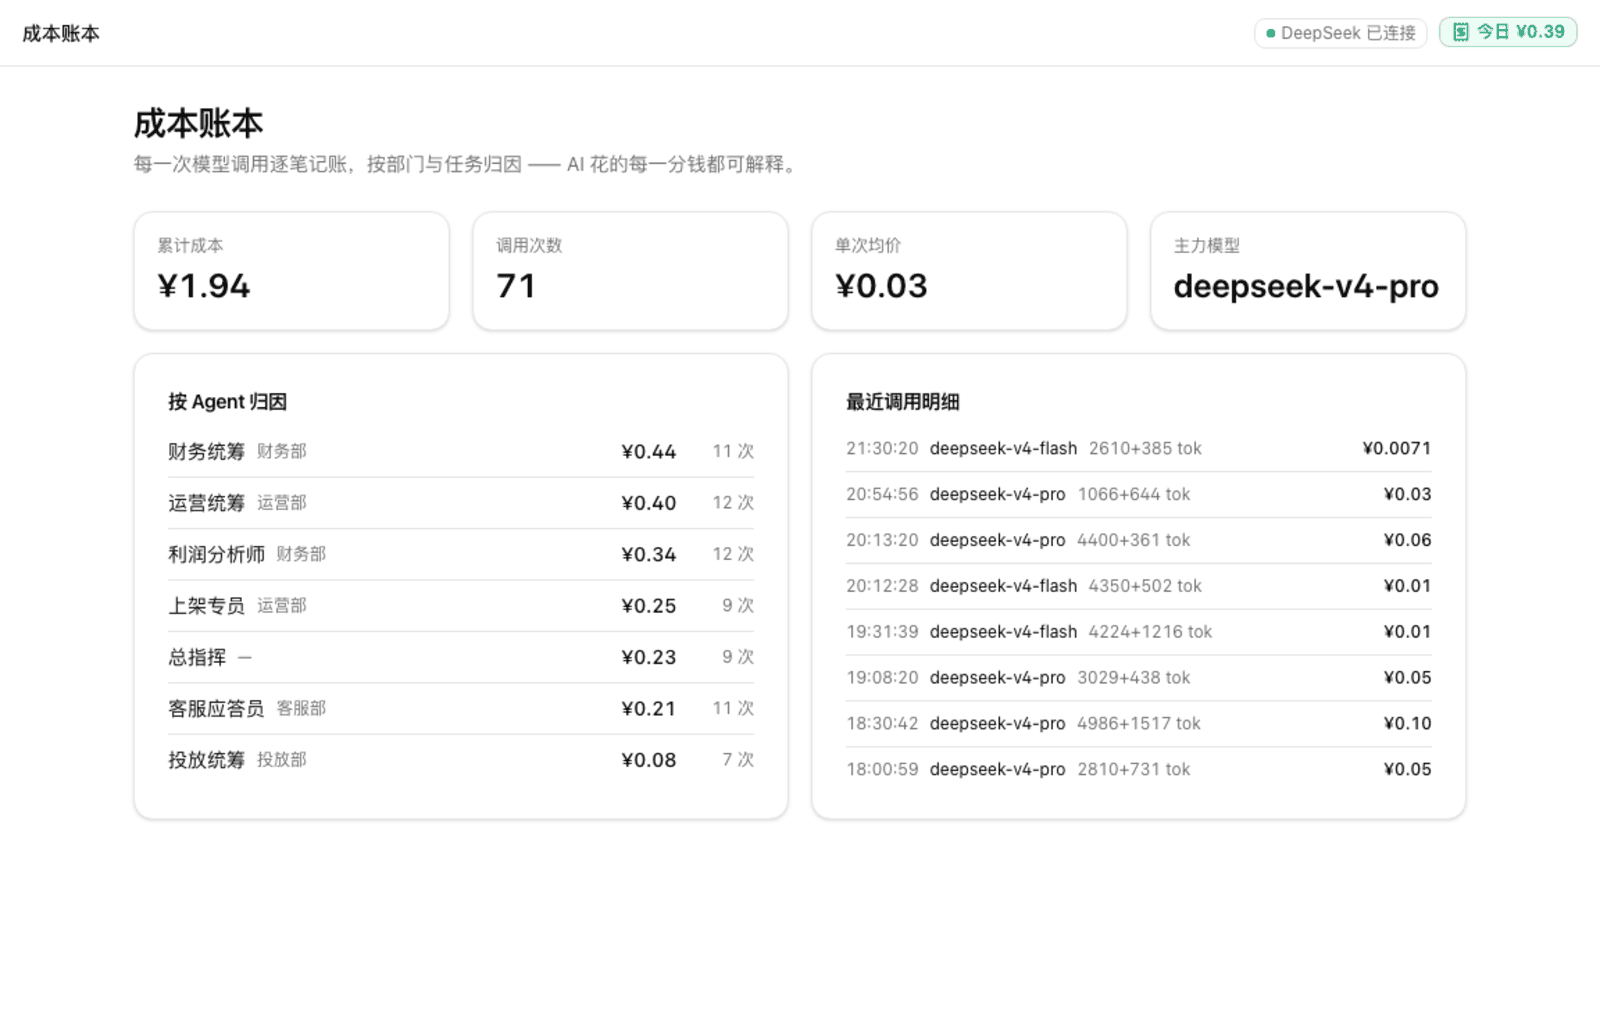Select the 投放统筹 agent name
1600x1035 pixels.
click(x=206, y=760)
